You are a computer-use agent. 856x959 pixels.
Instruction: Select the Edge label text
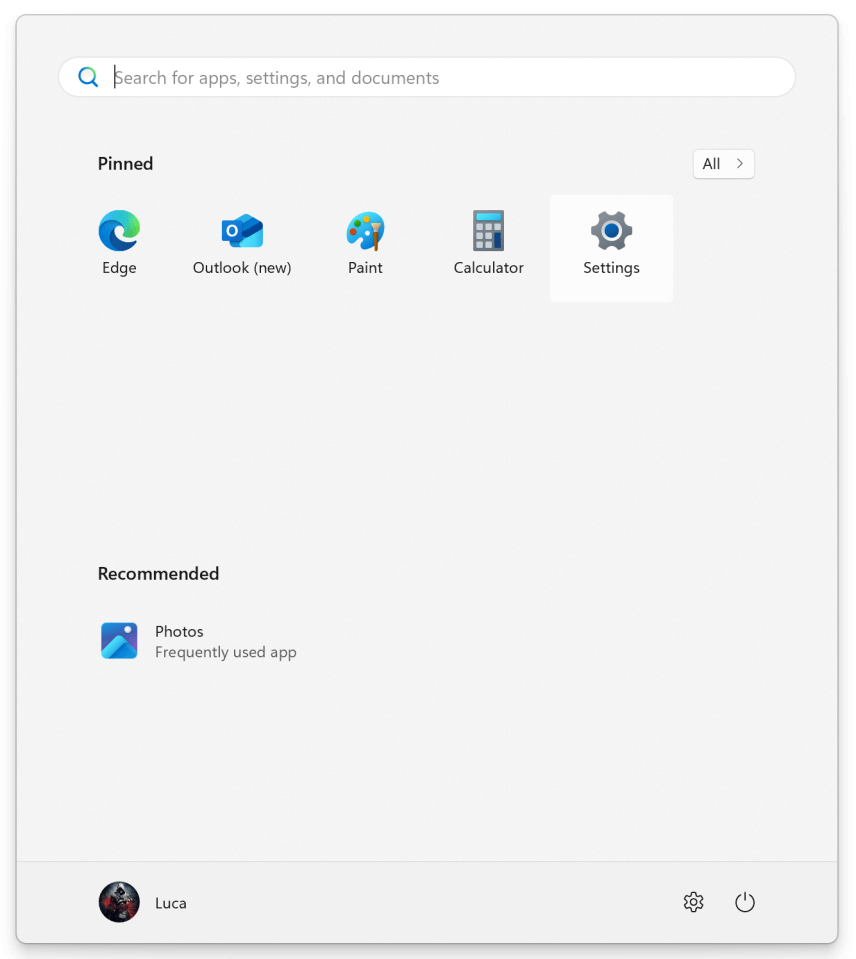coord(118,267)
